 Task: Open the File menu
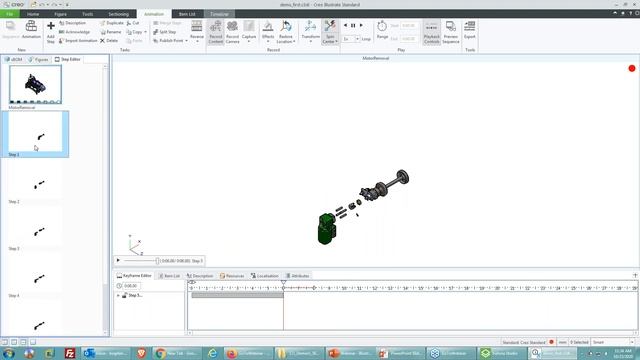click(9, 14)
